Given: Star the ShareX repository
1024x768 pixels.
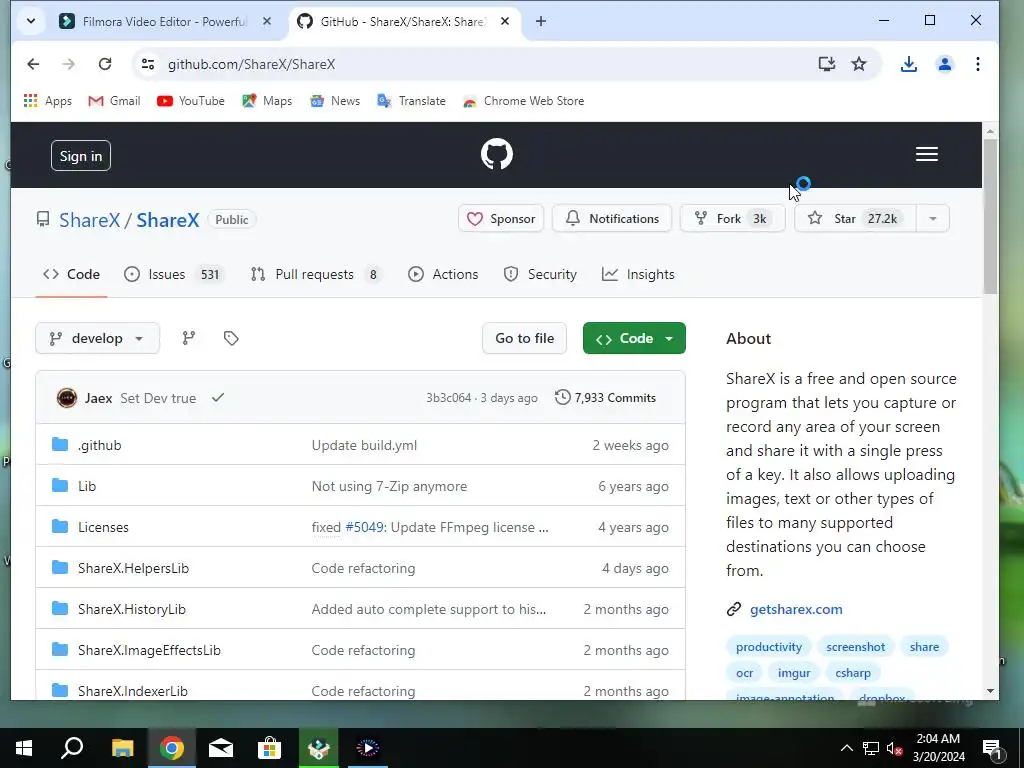Looking at the screenshot, I should pyautogui.click(x=856, y=219).
